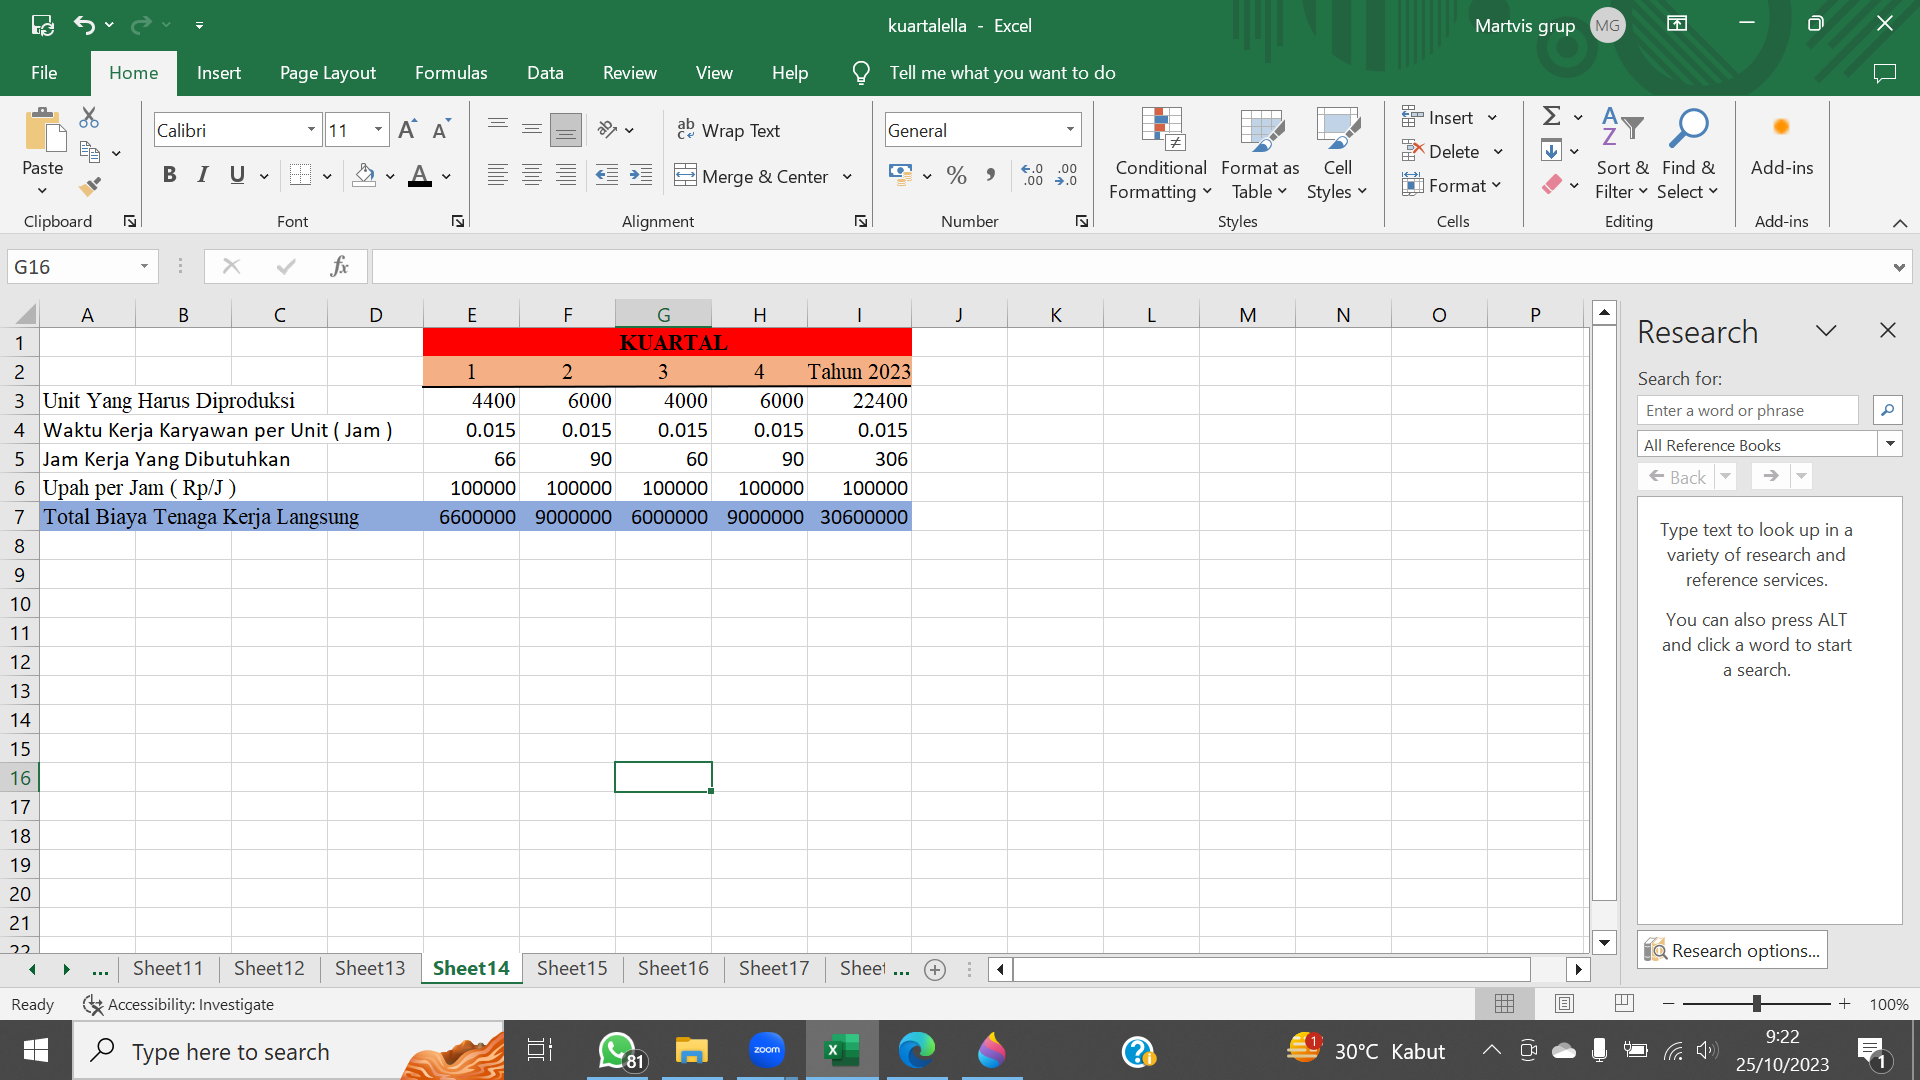Viewport: 1920px width, 1080px height.
Task: Click the Clear eraser icon
Action: tap(1552, 185)
